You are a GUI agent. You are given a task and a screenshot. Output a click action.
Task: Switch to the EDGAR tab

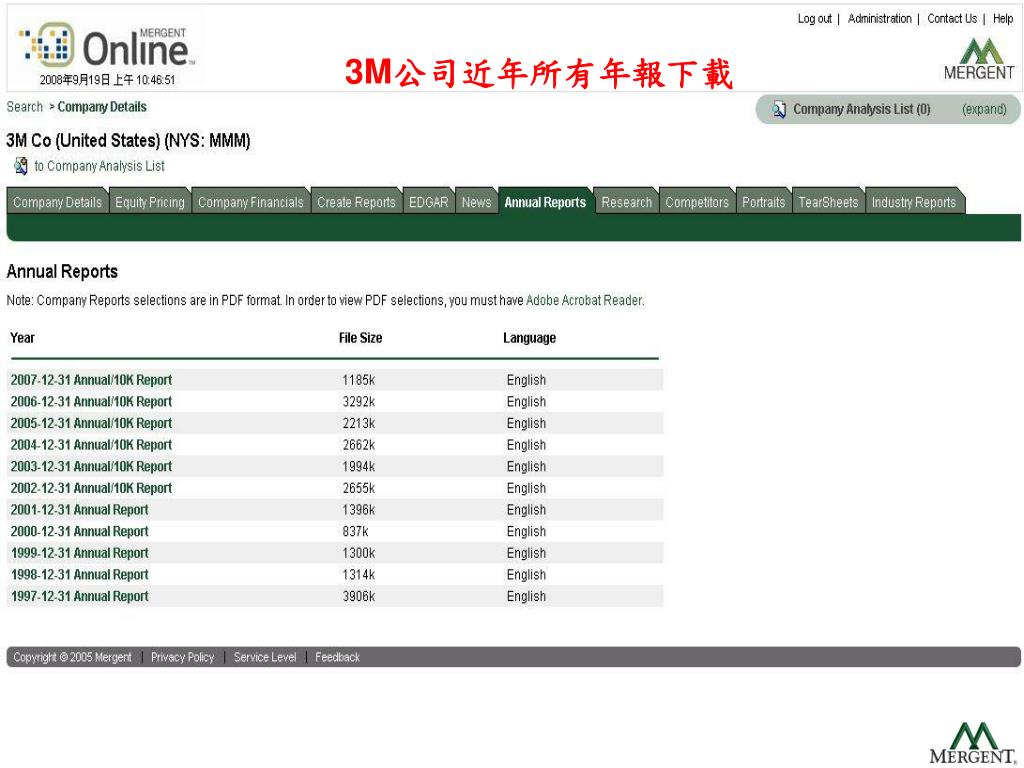click(x=428, y=202)
